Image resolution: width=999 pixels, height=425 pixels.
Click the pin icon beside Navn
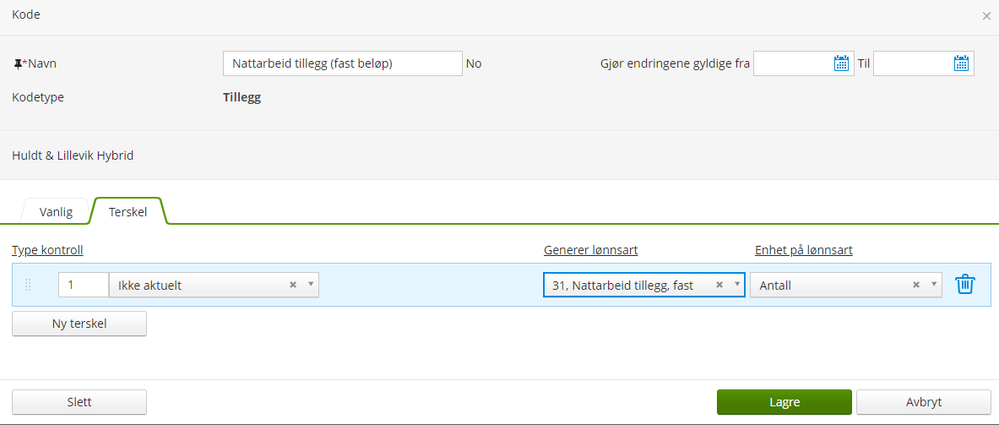click(17, 64)
